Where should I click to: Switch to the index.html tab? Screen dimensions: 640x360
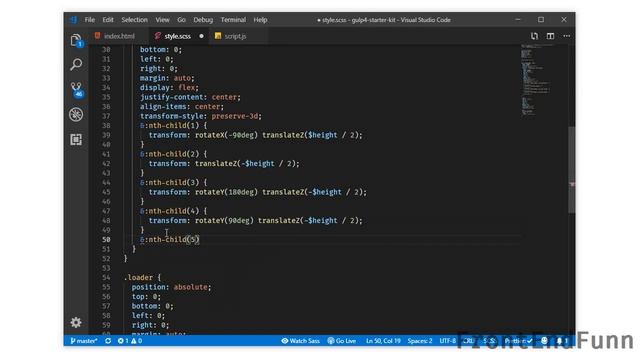coord(119,36)
